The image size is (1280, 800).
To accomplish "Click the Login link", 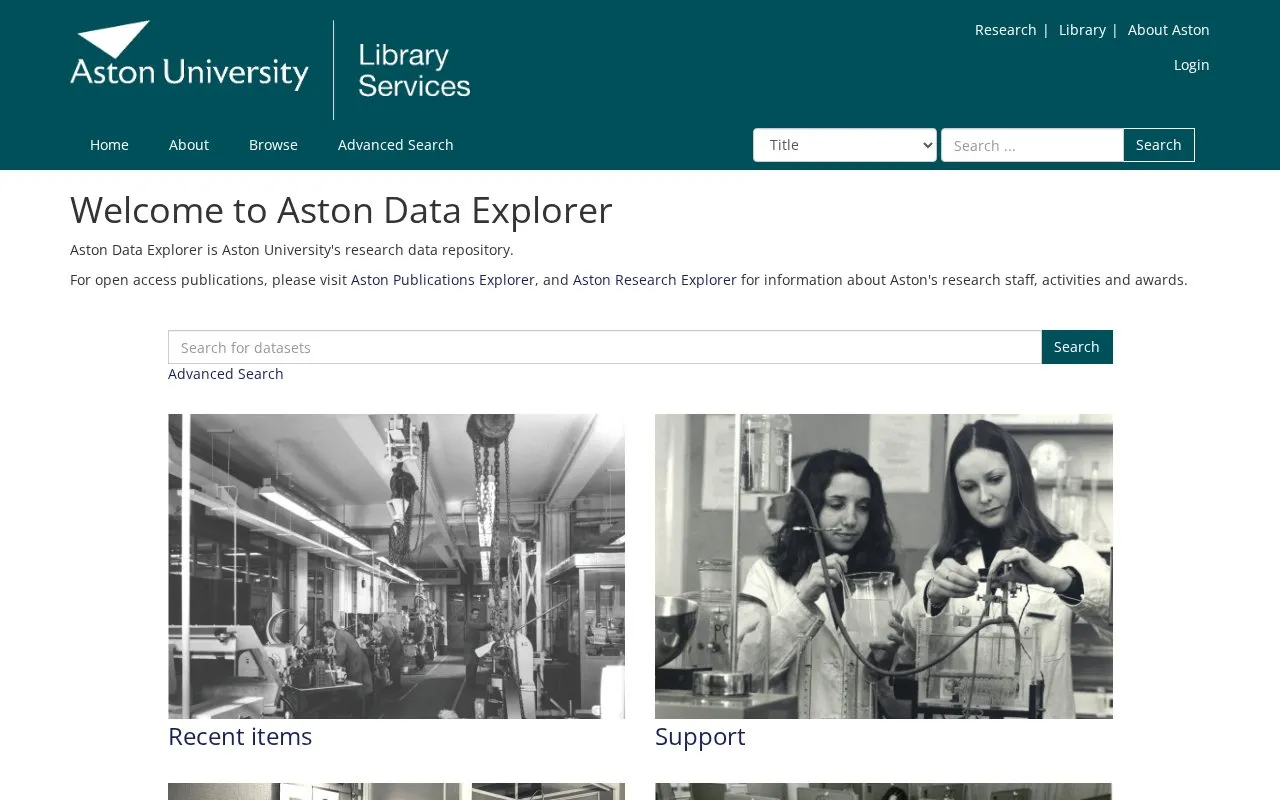I will [1192, 65].
